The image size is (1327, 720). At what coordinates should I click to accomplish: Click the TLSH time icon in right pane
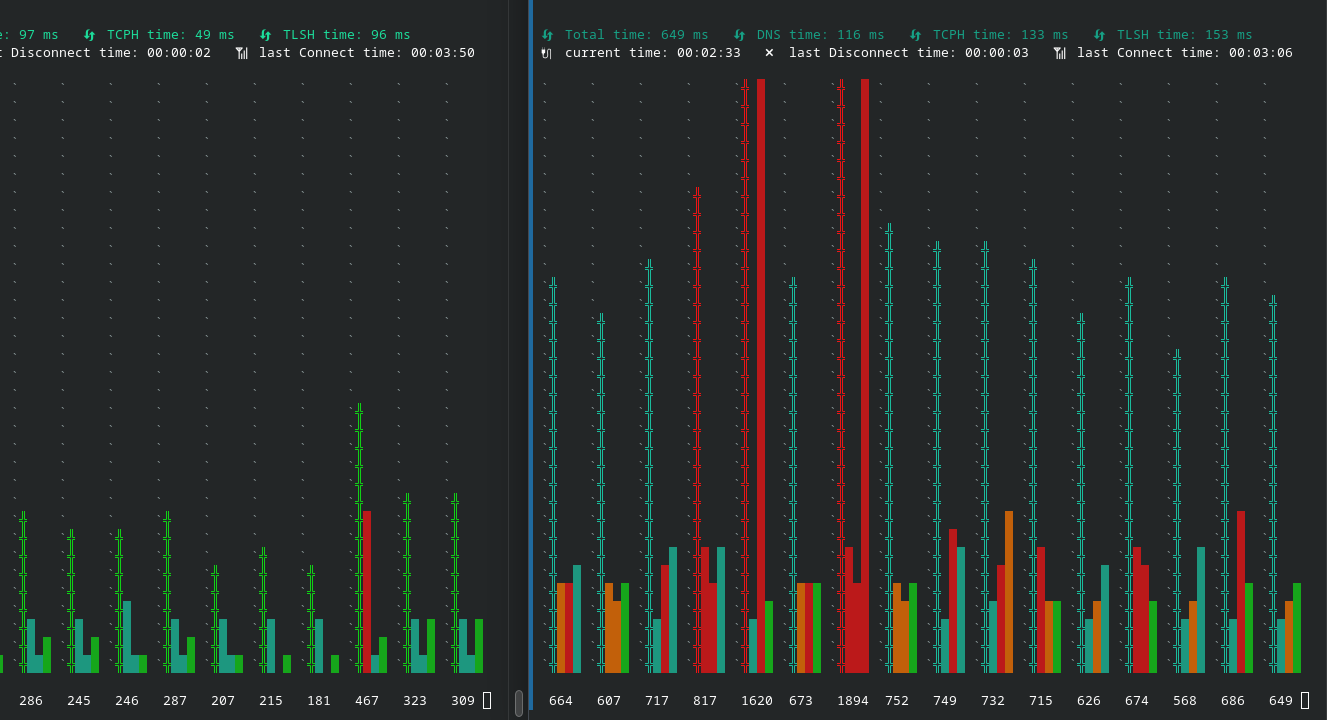click(x=1097, y=34)
